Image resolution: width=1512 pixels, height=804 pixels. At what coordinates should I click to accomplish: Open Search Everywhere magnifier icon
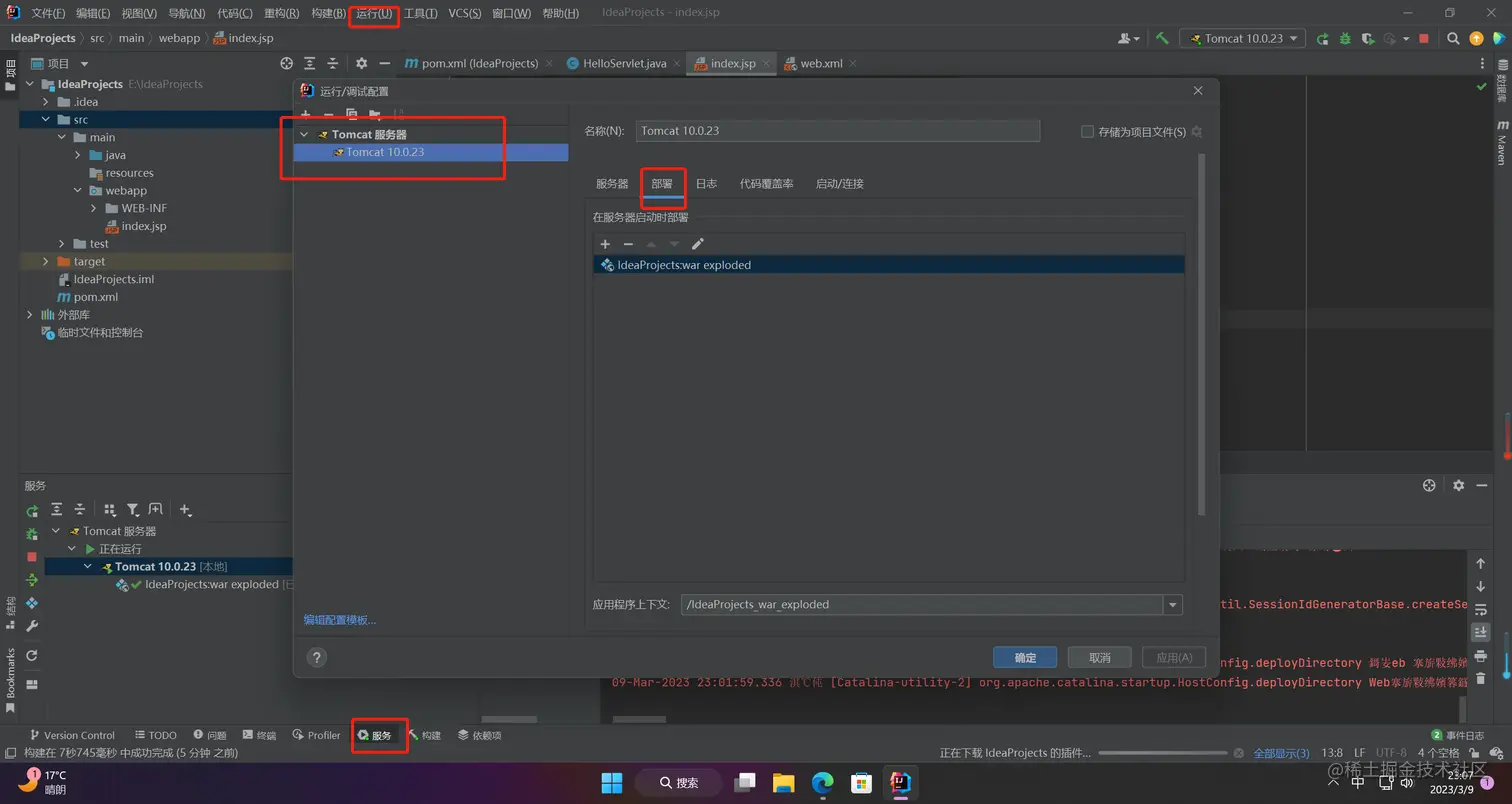[1453, 38]
